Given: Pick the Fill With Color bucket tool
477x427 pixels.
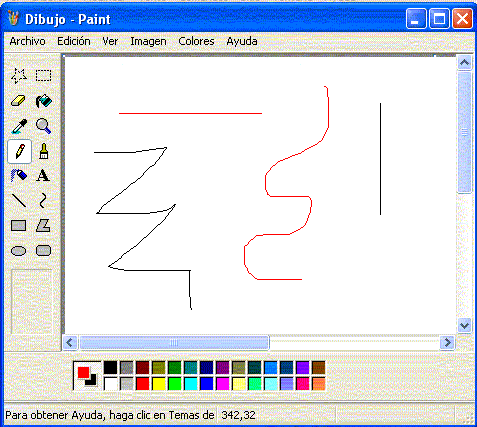Looking at the screenshot, I should [x=43, y=101].
